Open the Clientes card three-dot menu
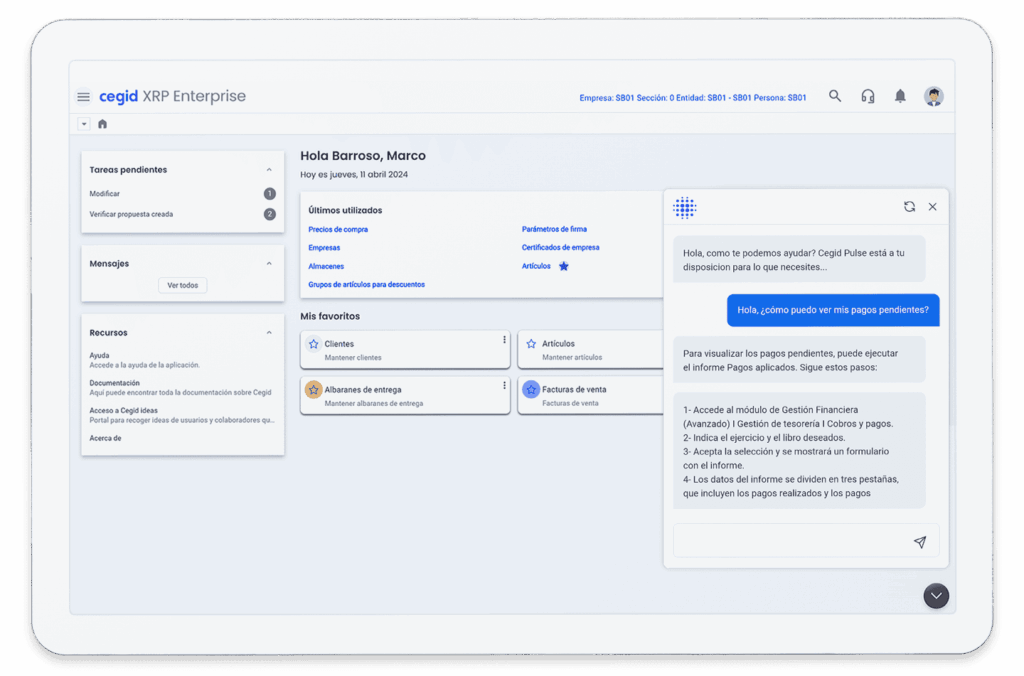 [504, 340]
